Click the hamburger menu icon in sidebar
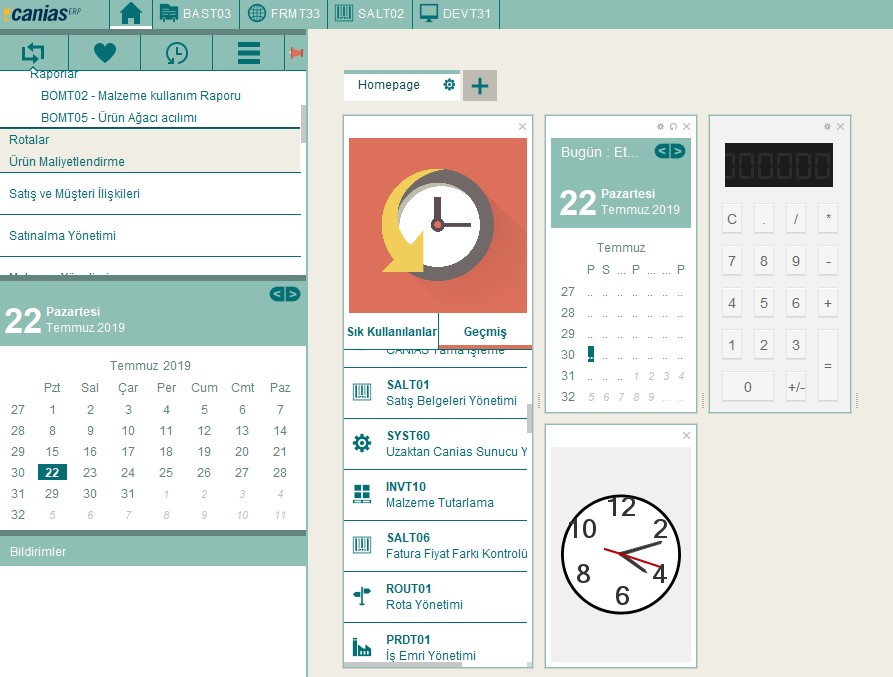 [x=249, y=54]
